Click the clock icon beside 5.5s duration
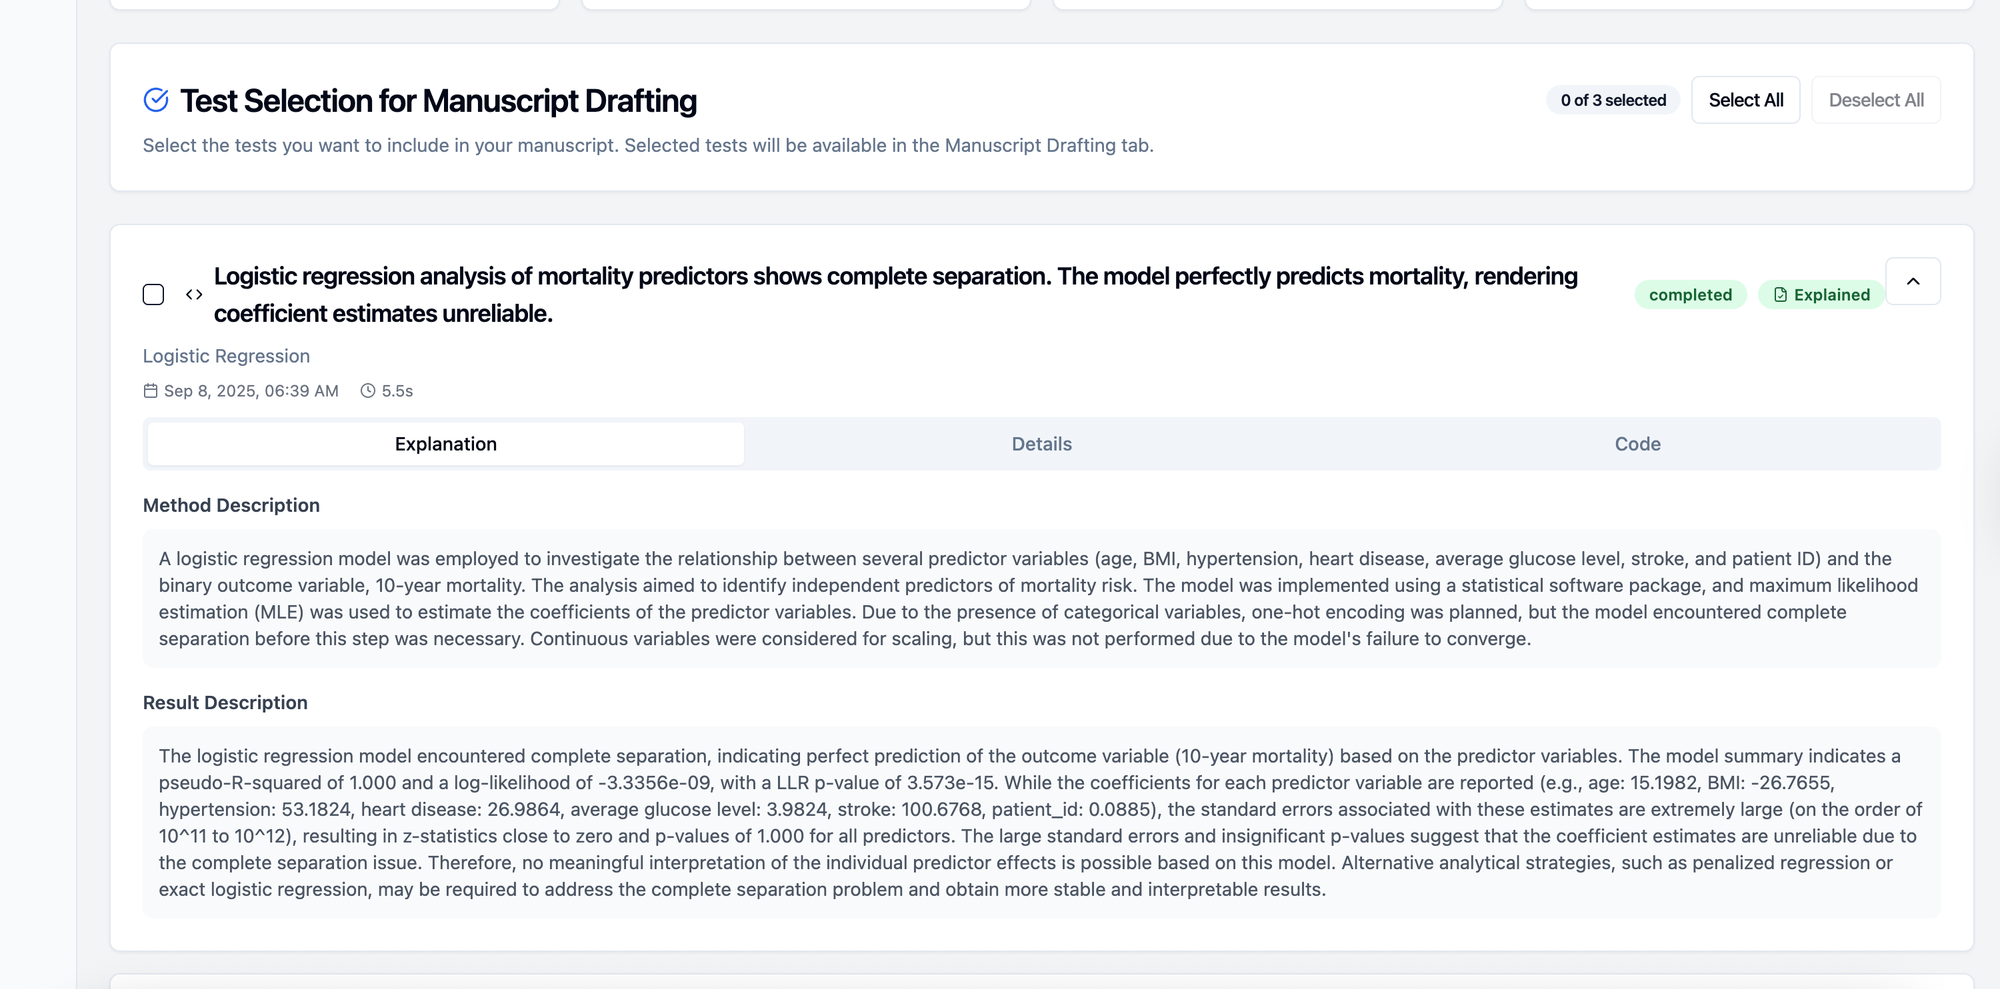This screenshot has height=989, width=2000. (368, 391)
